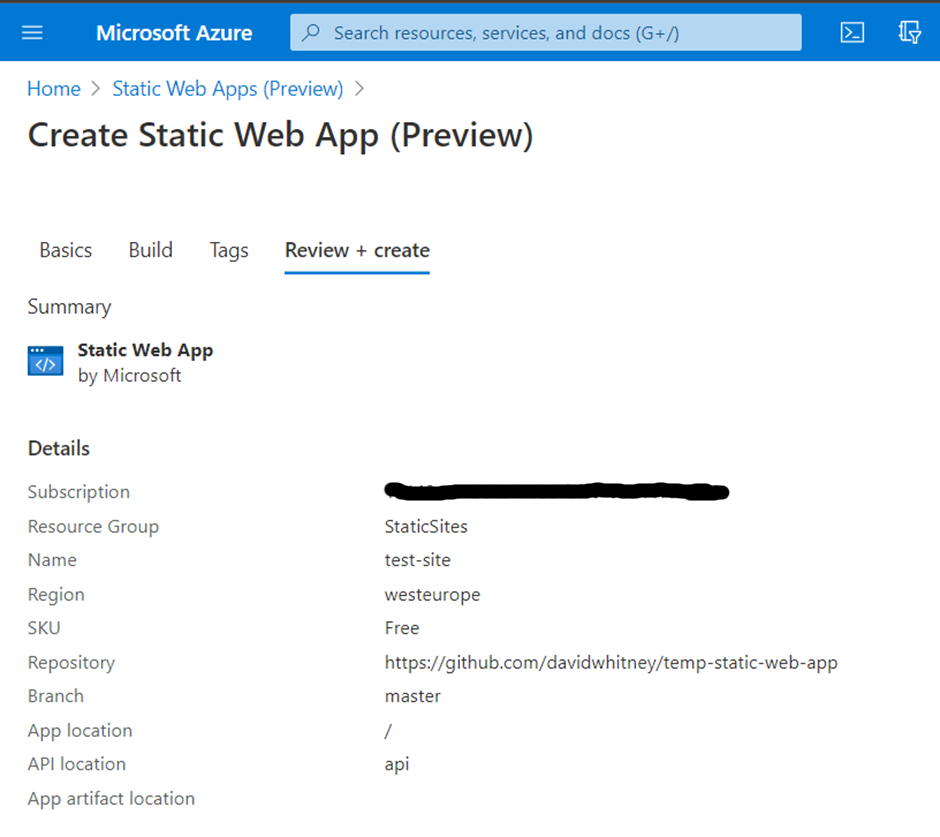Click the Create Static Web App title
Screen dimensions: 940x837
coord(281,135)
